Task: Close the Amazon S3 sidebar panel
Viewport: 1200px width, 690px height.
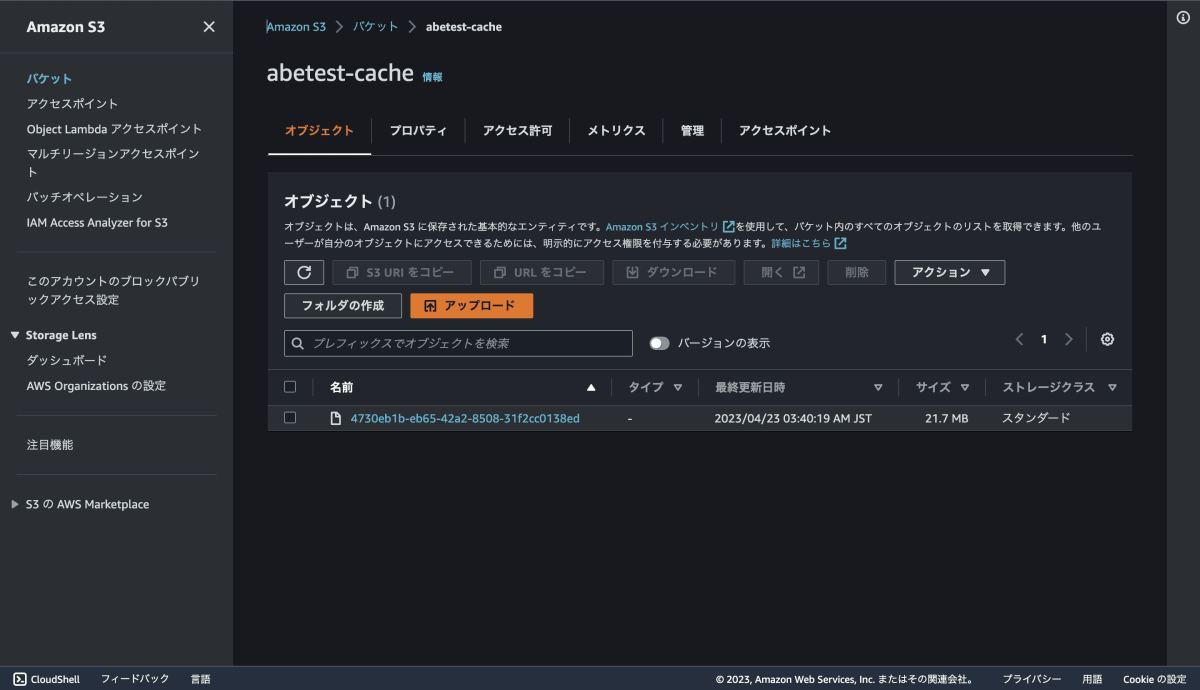Action: 209,27
